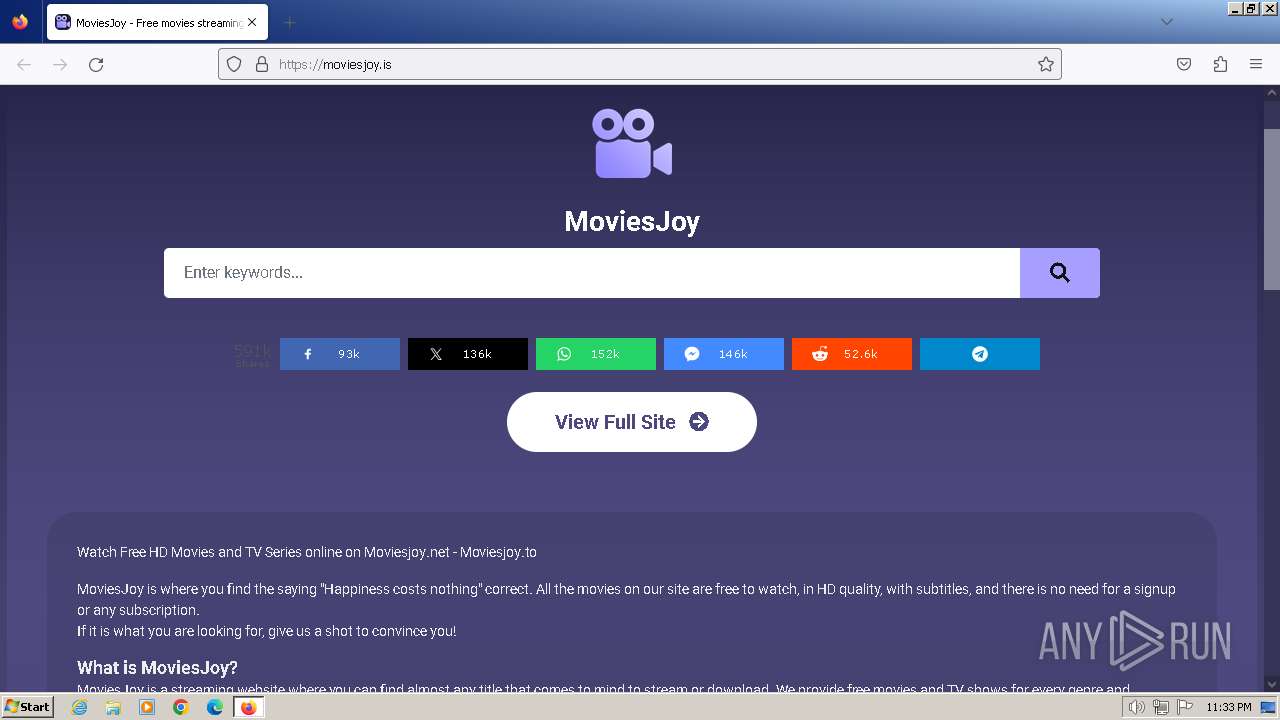Click the View Full Site button
This screenshot has height=720, width=1280.
point(632,422)
